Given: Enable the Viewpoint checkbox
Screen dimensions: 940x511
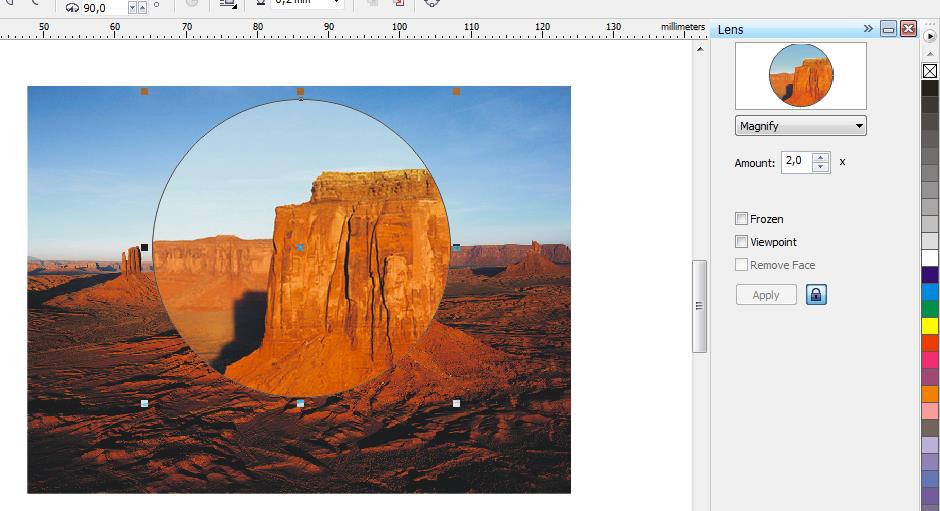Looking at the screenshot, I should click(742, 242).
